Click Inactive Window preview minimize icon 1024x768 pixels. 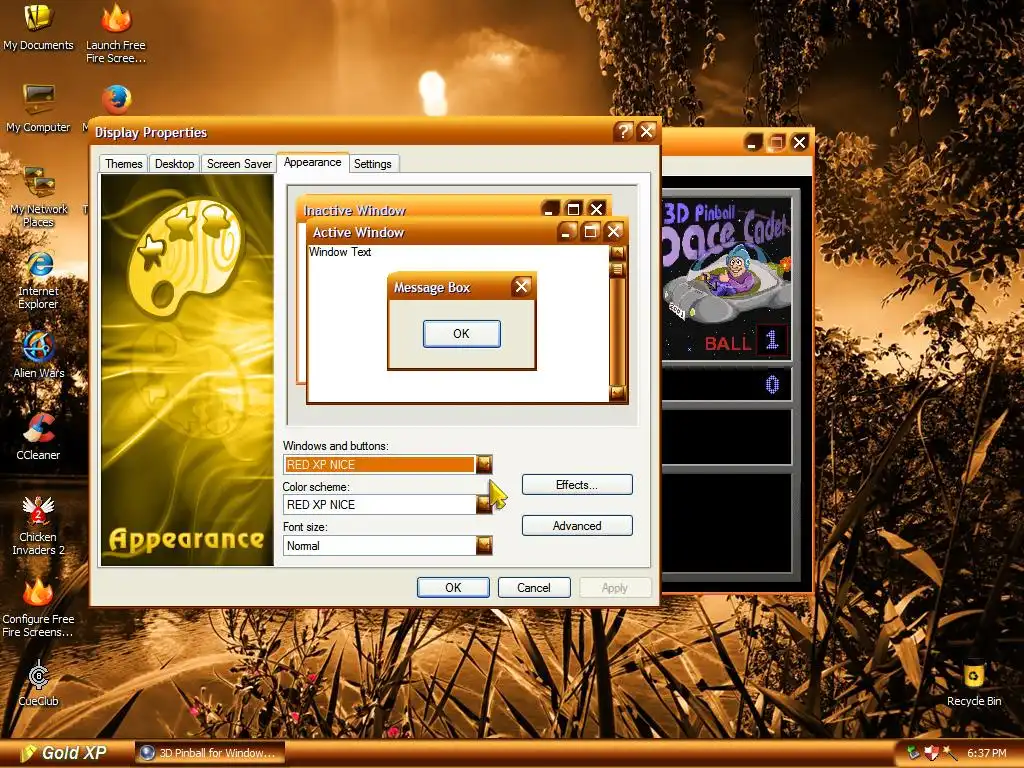click(x=550, y=209)
